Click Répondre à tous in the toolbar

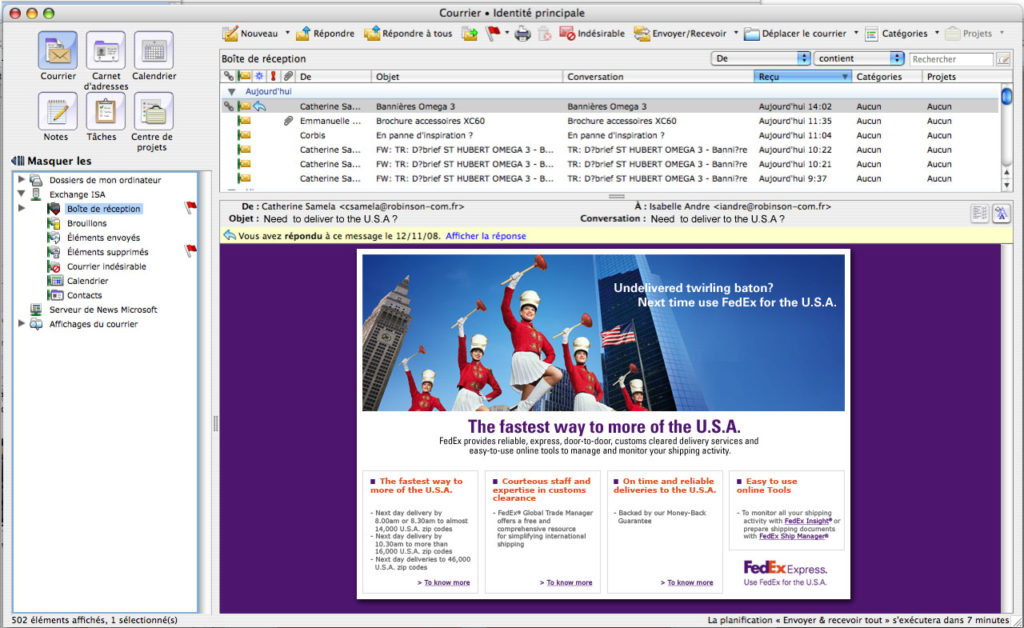coord(408,33)
